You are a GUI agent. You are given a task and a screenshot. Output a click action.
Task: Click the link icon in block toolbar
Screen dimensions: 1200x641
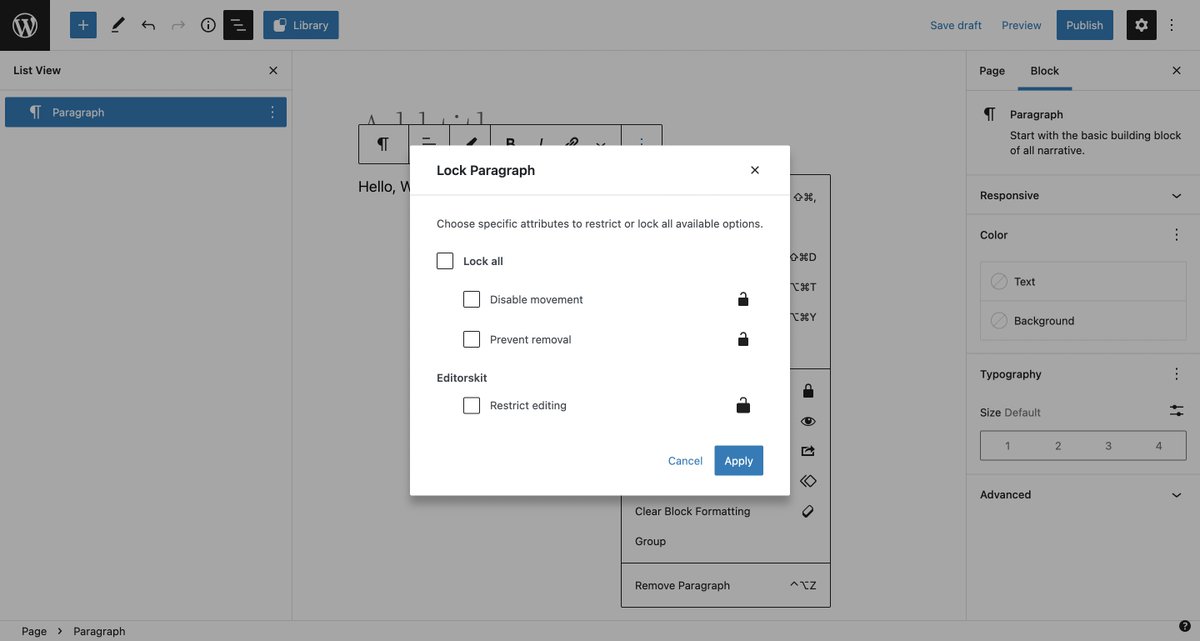click(571, 144)
